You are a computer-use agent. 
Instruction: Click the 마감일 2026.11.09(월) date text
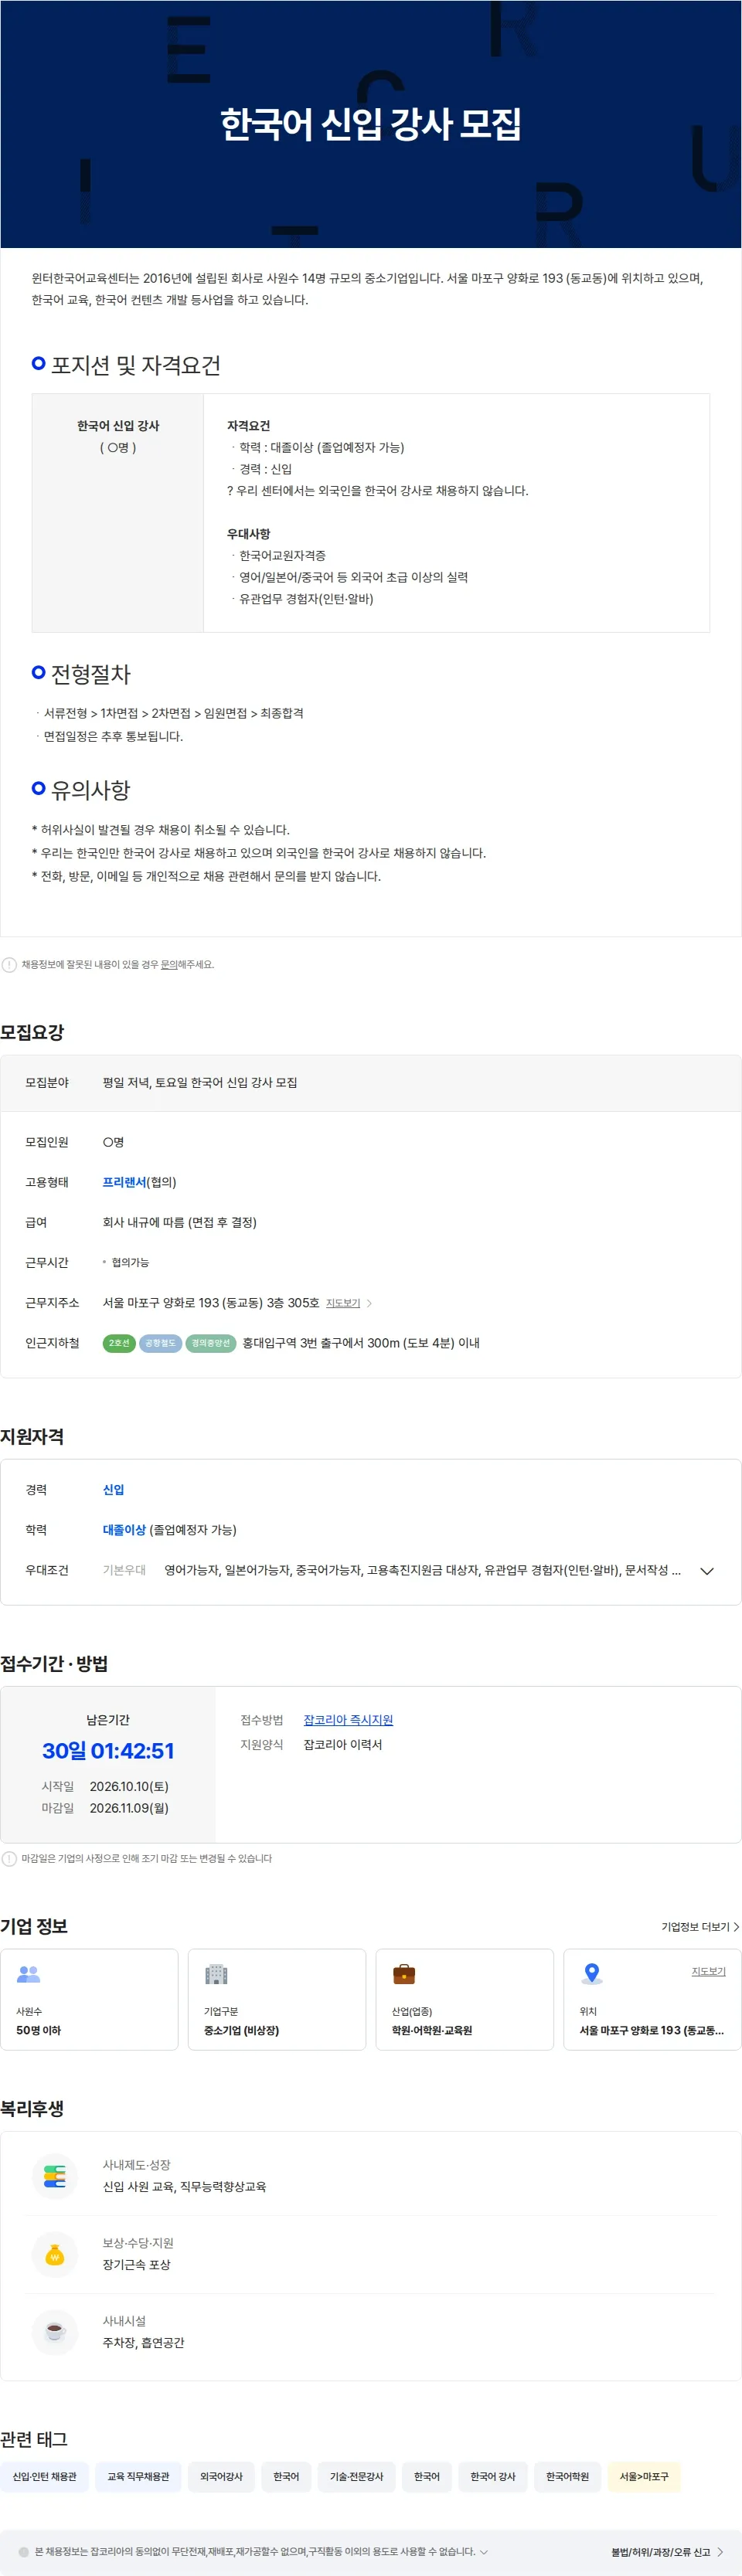(x=129, y=1808)
